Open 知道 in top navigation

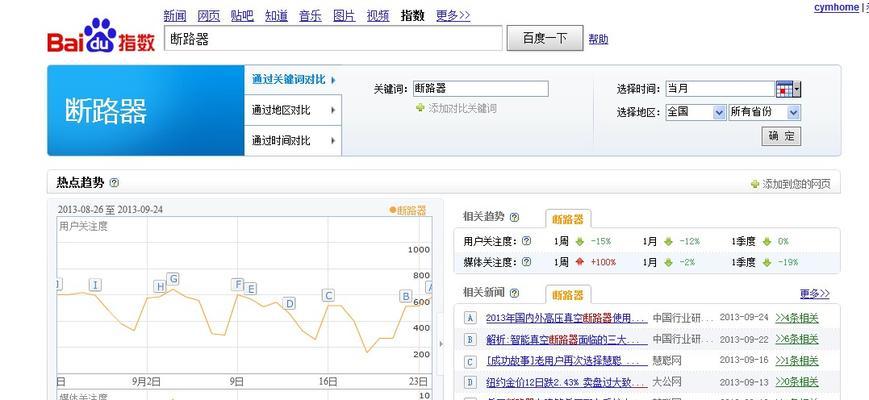coord(276,16)
